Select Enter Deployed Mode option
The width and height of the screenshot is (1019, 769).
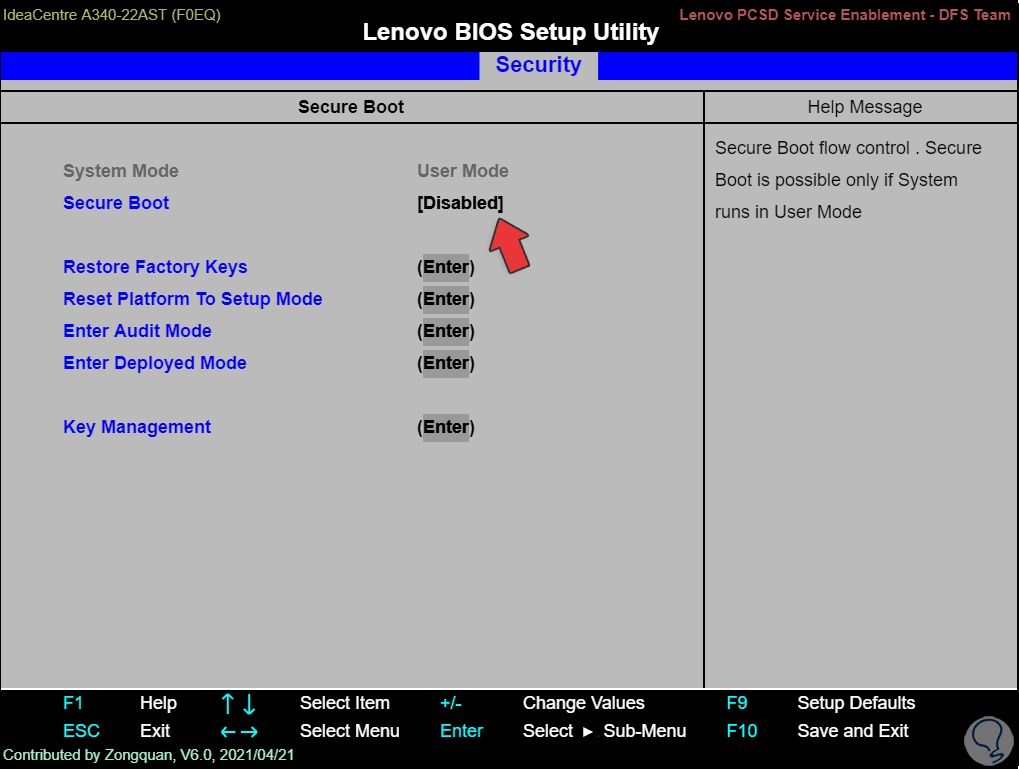tap(155, 363)
